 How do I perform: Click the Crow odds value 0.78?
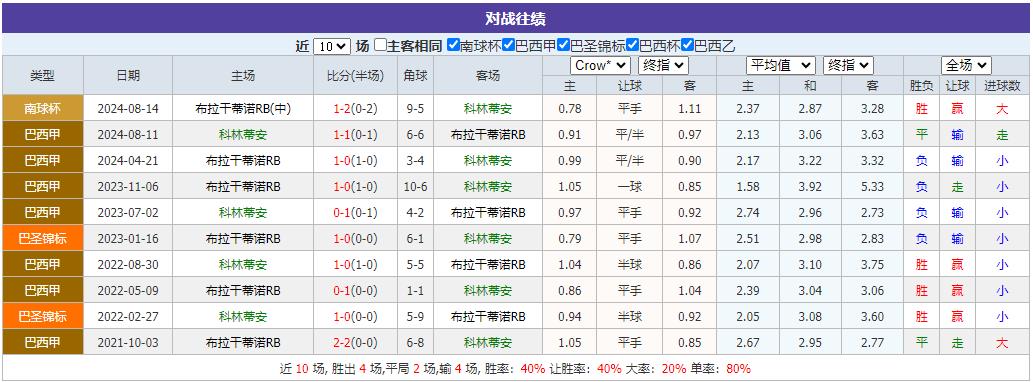569,109
